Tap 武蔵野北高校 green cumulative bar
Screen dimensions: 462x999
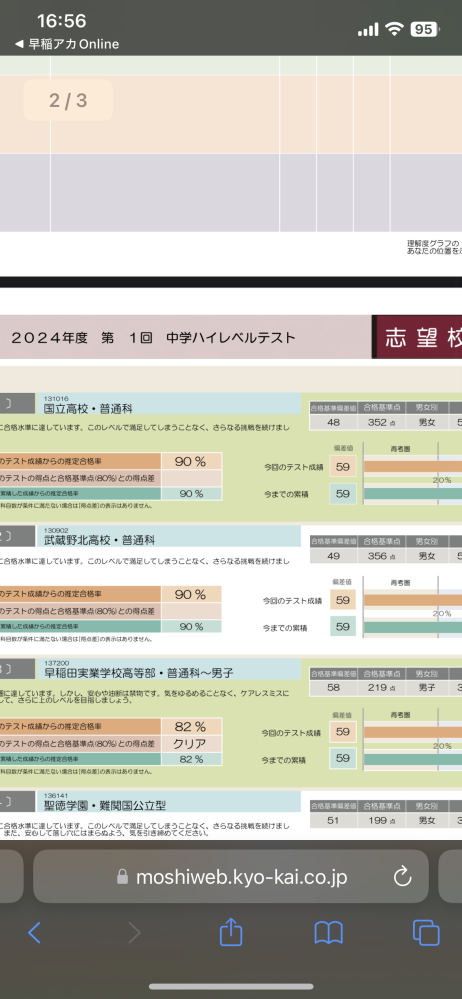tap(413, 627)
